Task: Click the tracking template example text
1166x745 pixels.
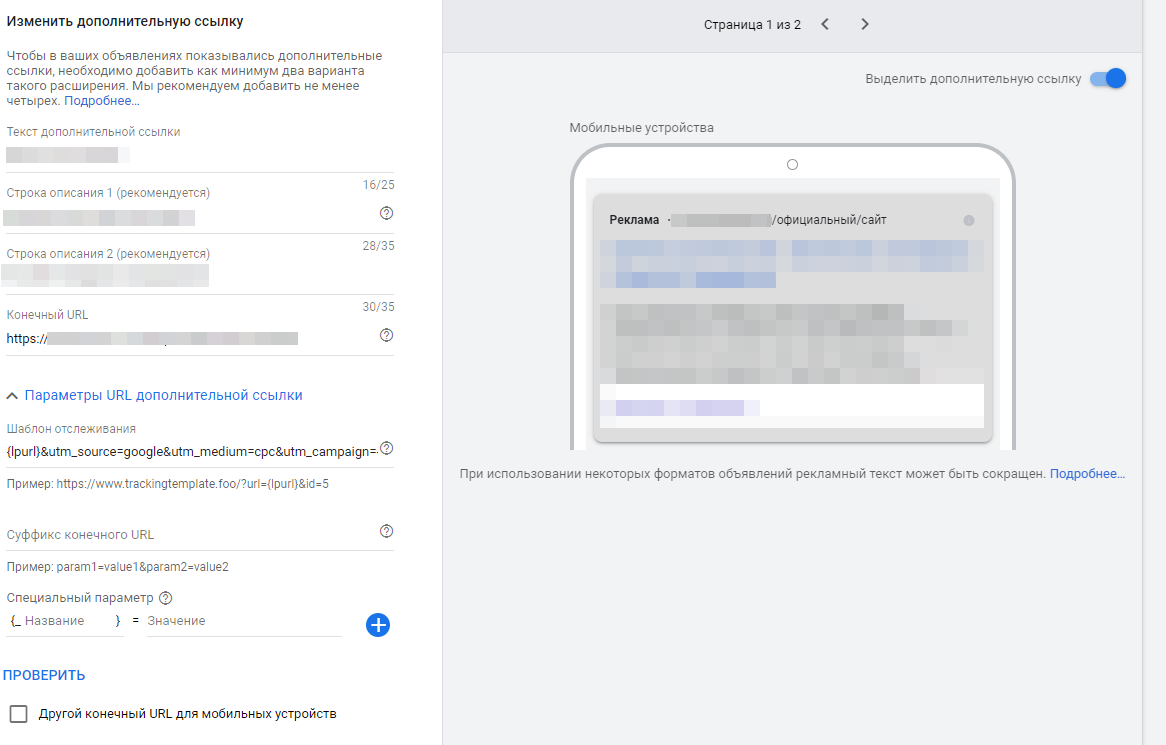Action: tap(167, 484)
